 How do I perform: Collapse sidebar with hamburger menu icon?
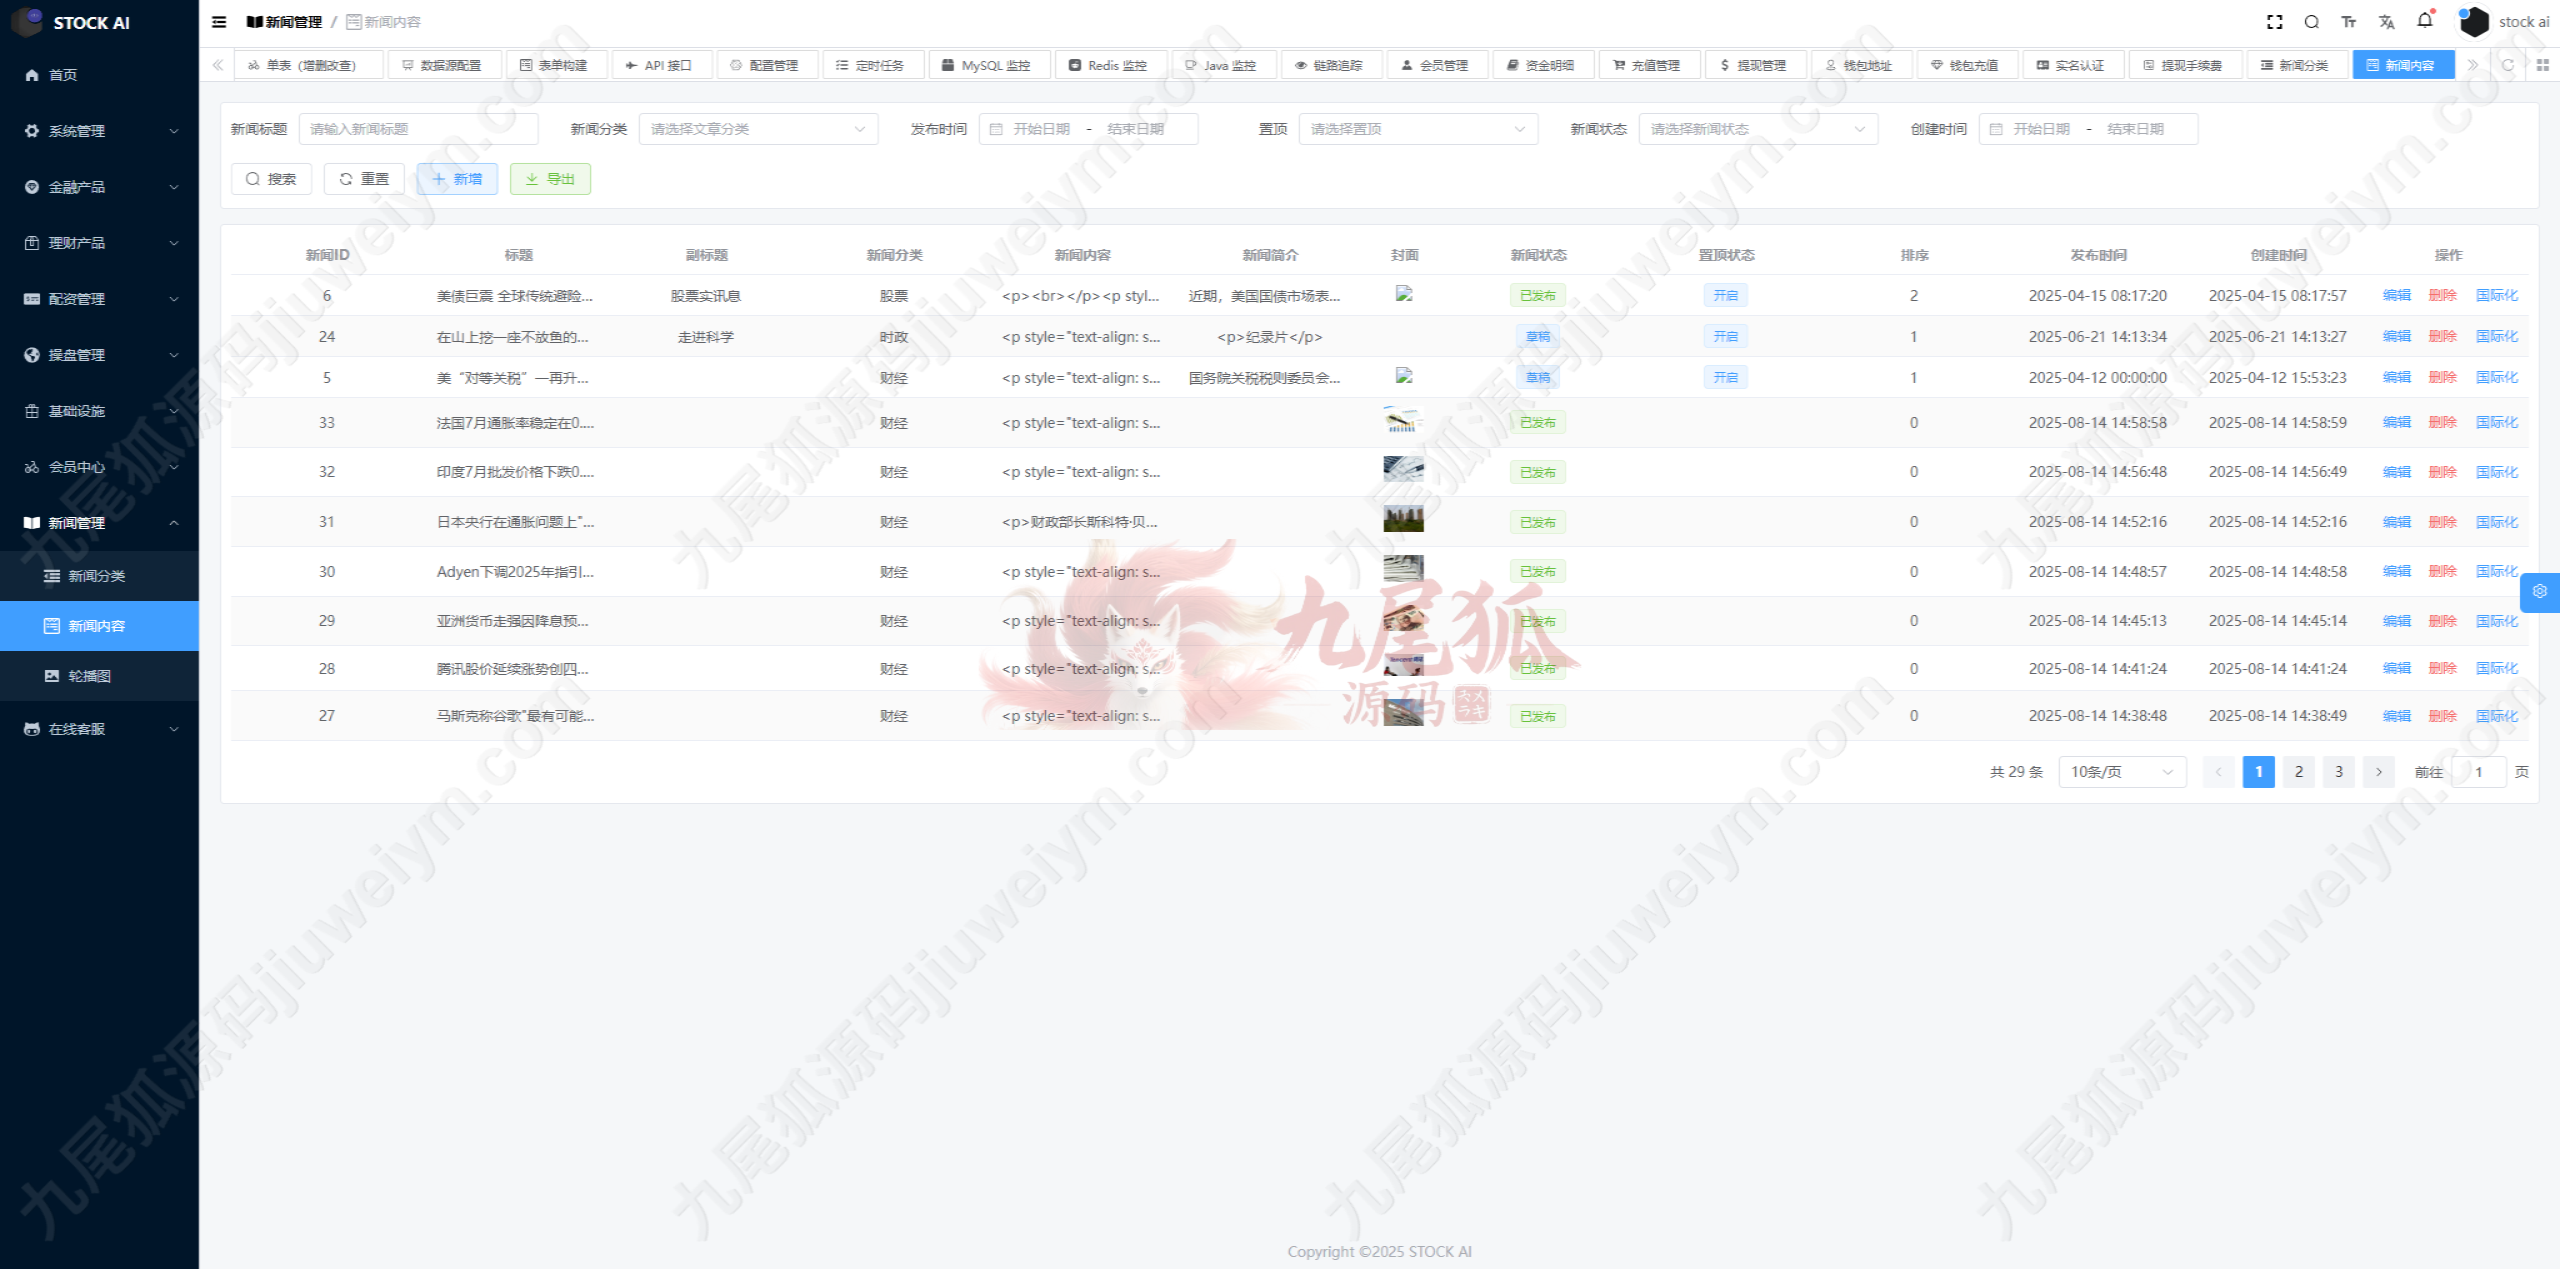pyautogui.click(x=219, y=22)
